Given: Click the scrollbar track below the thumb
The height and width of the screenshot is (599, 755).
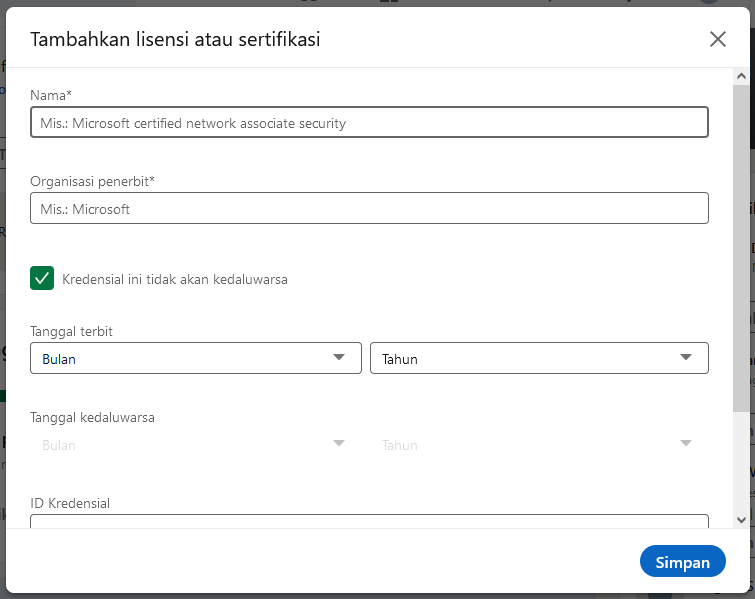Looking at the screenshot, I should point(741,461).
